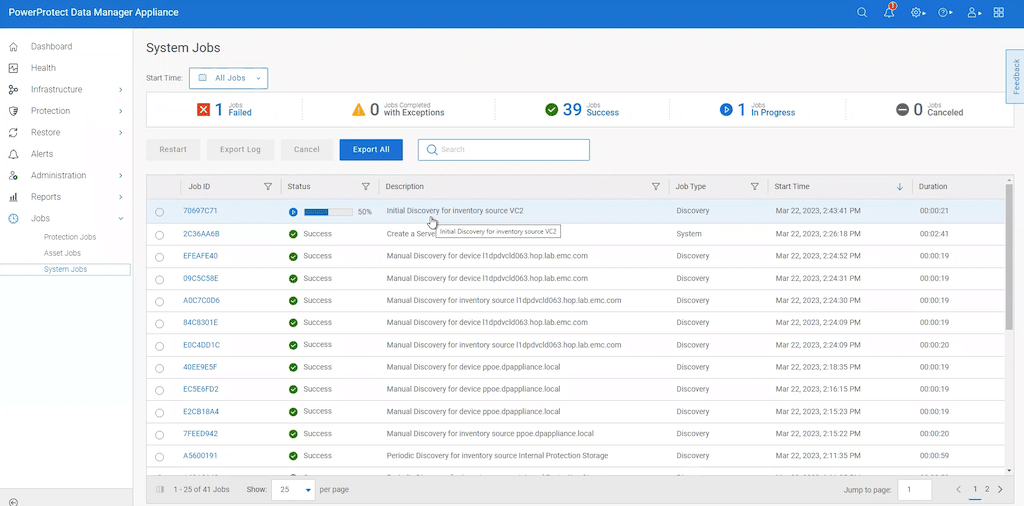Select radio button for job A0C7C0D6
1024x506 pixels.
click(x=159, y=302)
